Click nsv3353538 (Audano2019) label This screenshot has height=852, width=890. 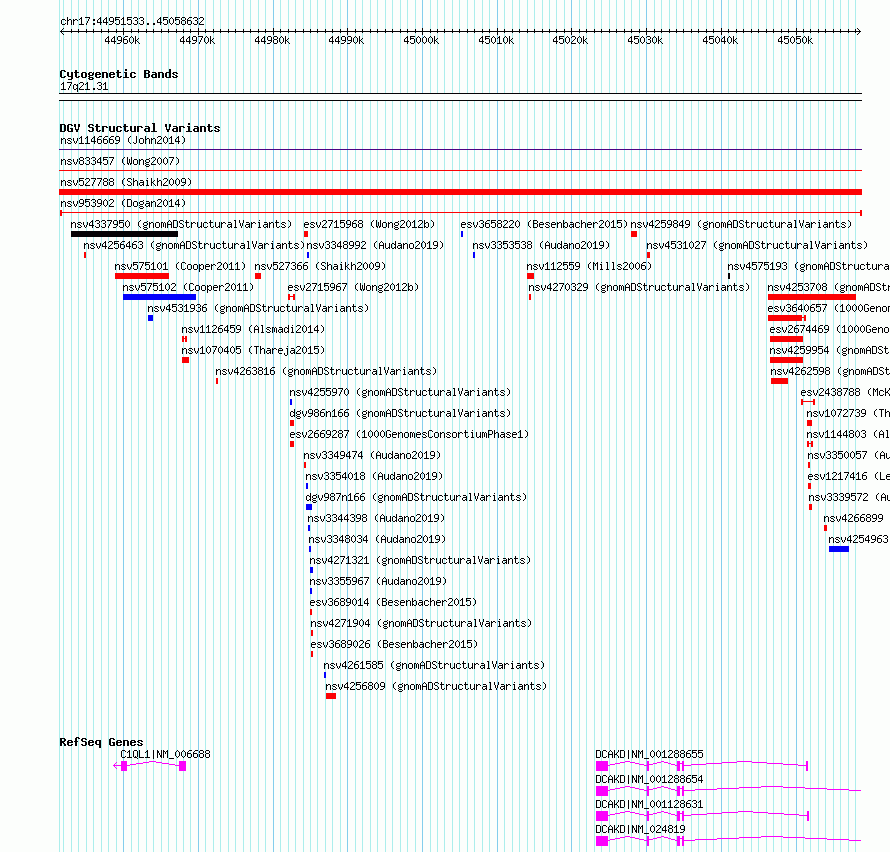(541, 245)
